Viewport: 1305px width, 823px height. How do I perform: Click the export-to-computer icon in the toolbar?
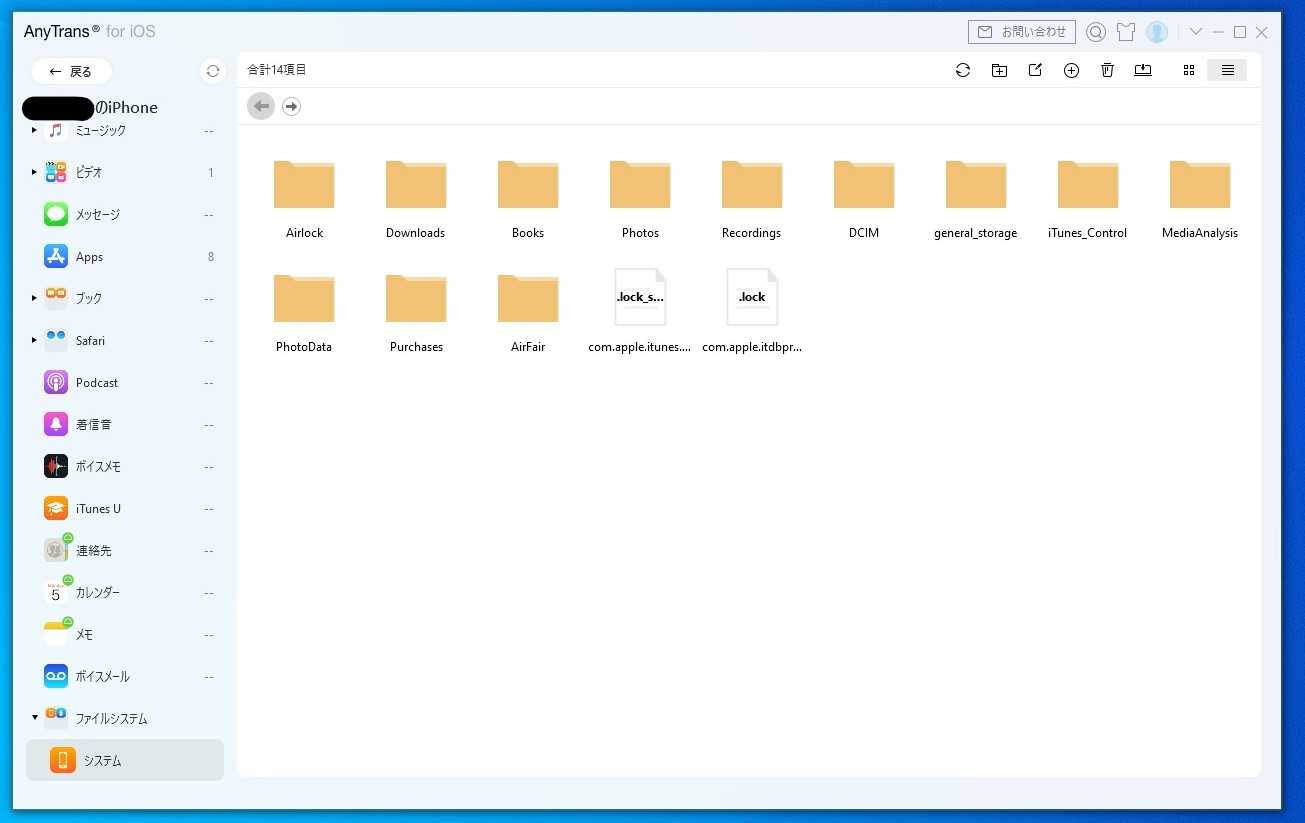pos(1143,70)
